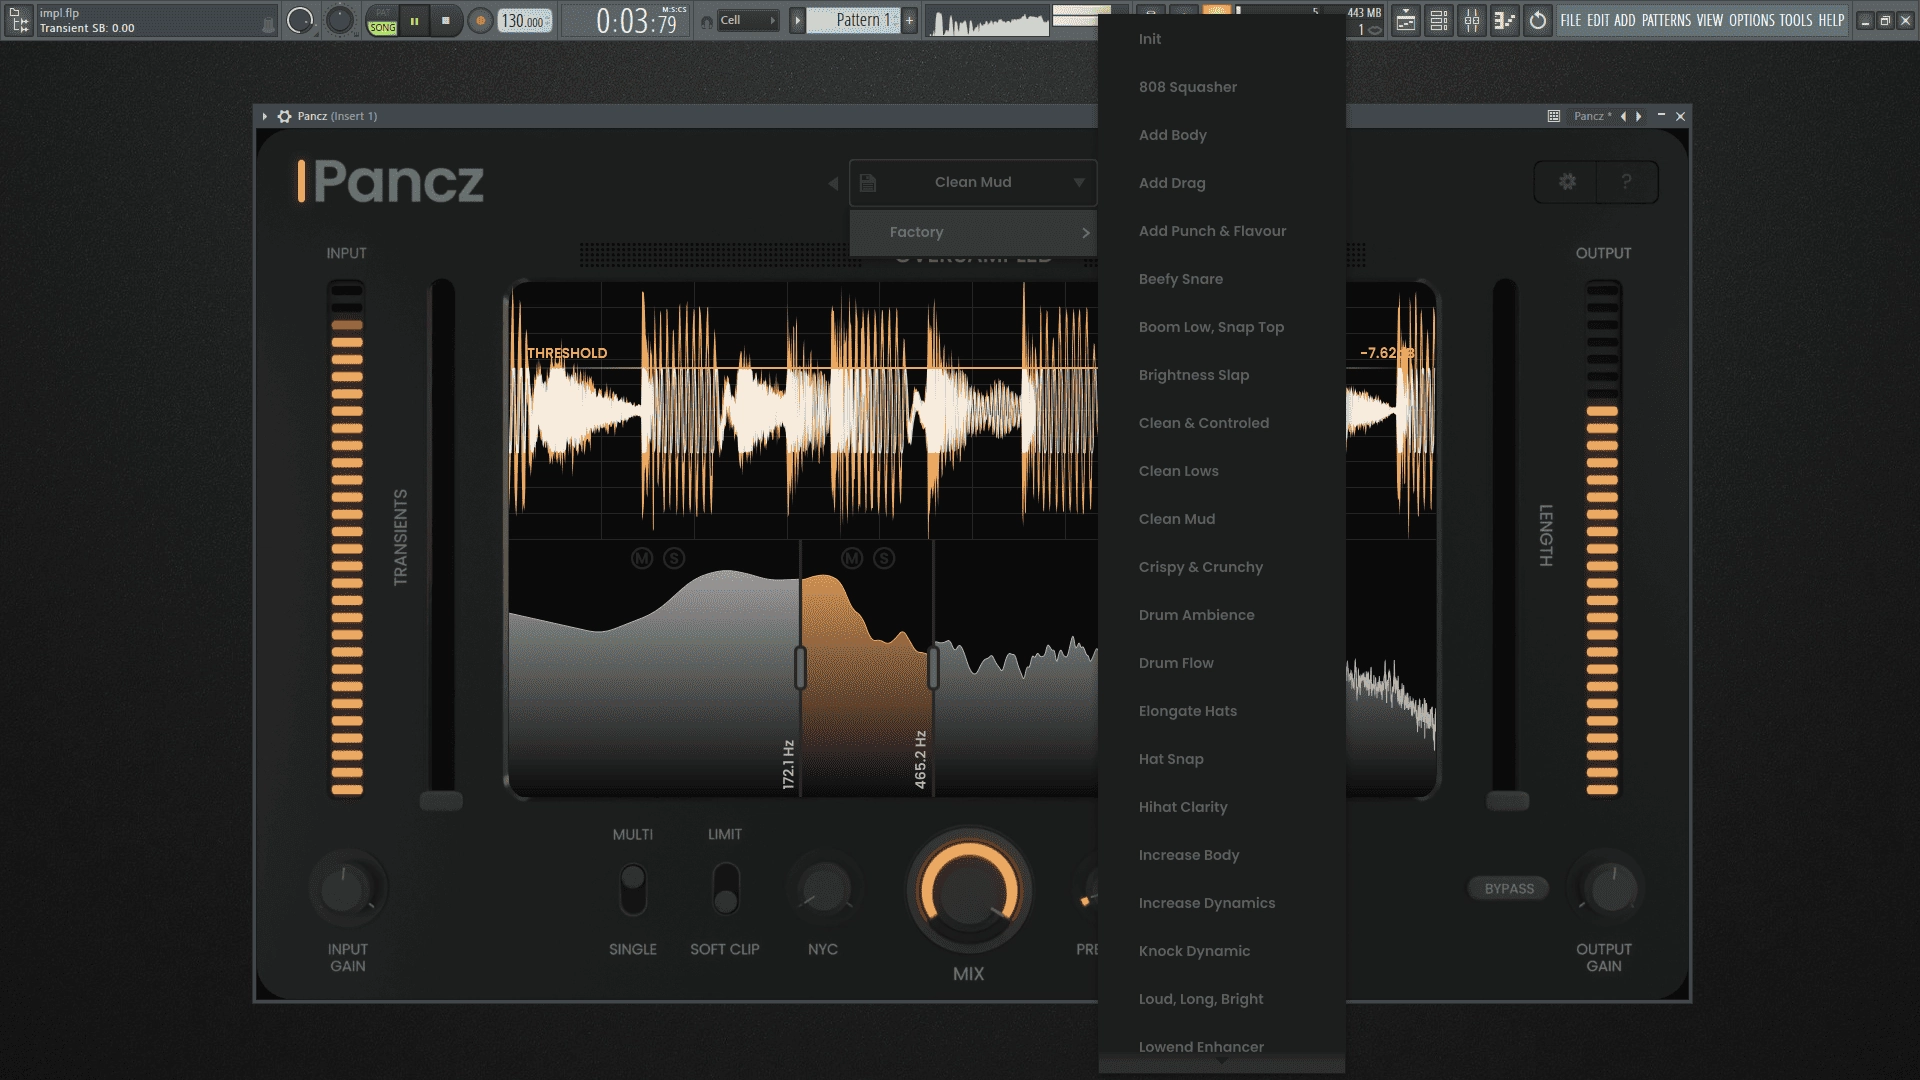
Task: Add a new pattern with plus button
Action: [909, 20]
